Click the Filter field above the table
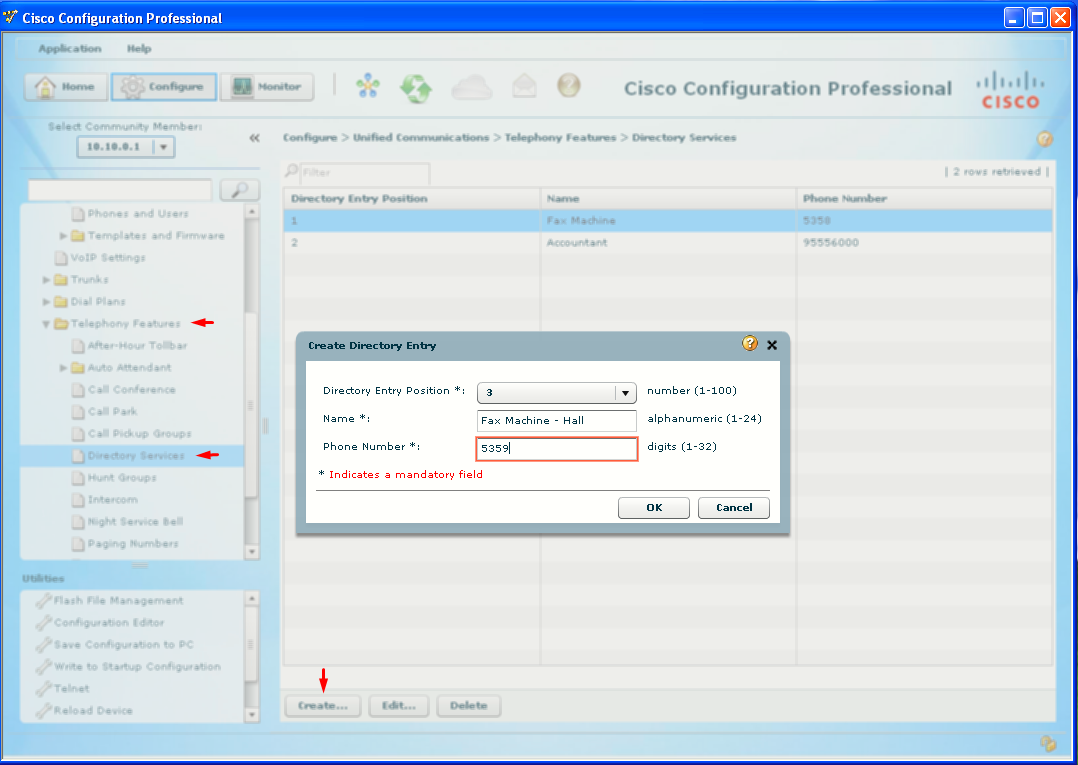Viewport: 1078px width, 765px height. pyautogui.click(x=365, y=173)
